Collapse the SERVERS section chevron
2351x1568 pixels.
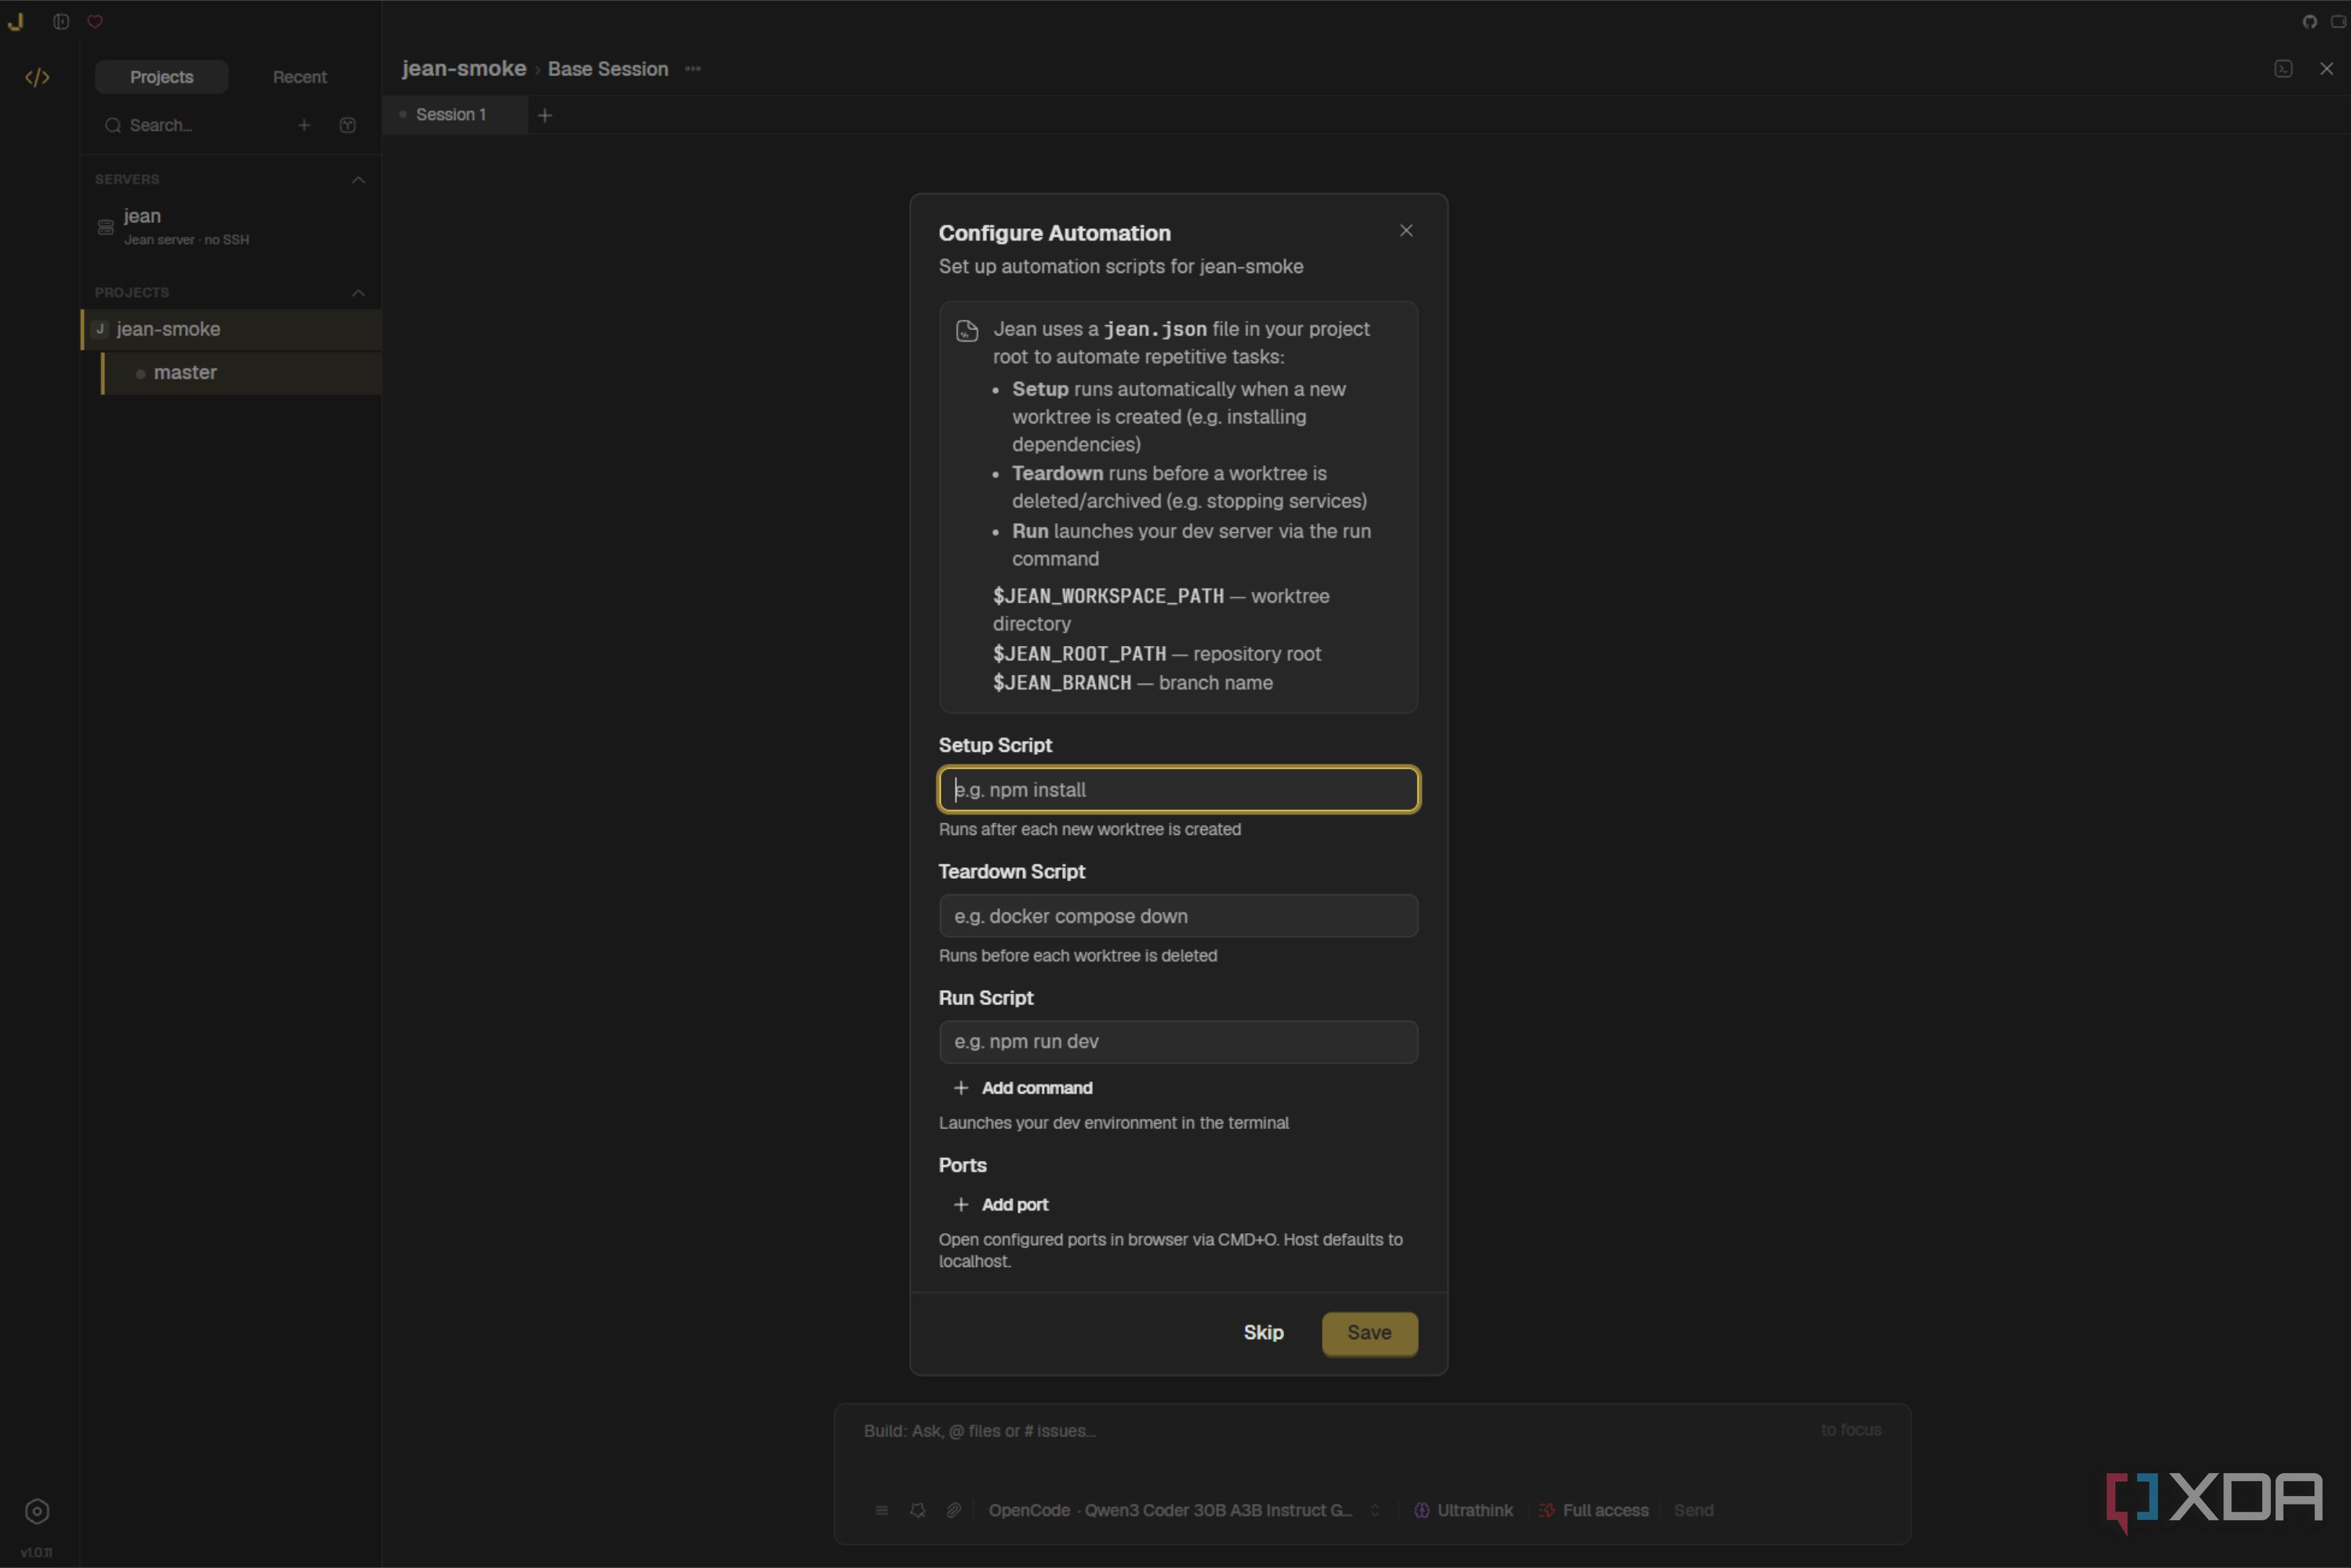[x=358, y=180]
